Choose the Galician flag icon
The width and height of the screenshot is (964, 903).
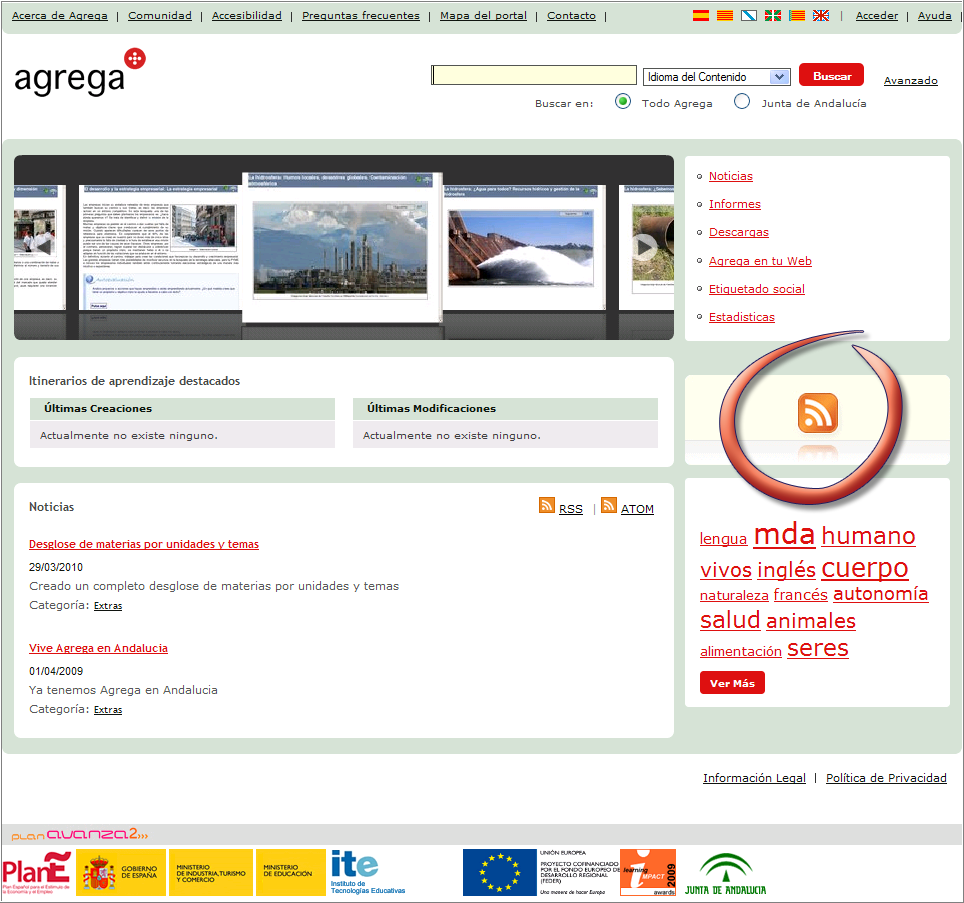point(749,15)
